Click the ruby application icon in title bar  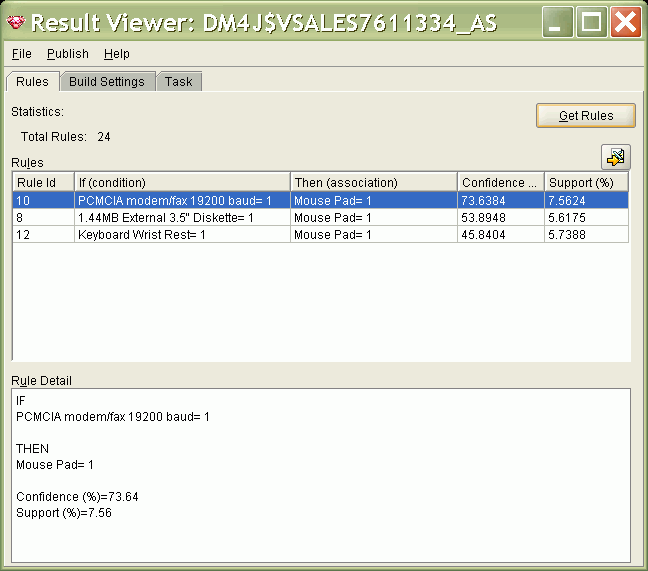click(x=16, y=22)
